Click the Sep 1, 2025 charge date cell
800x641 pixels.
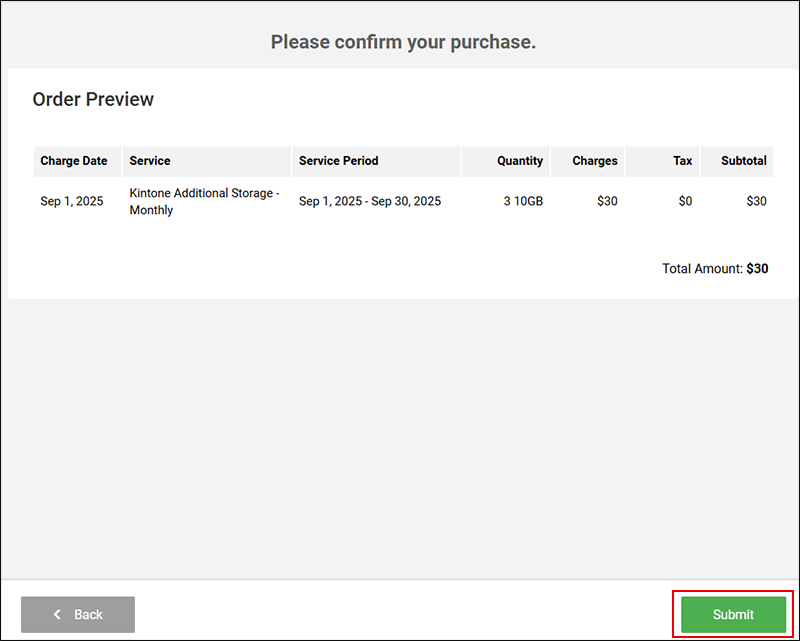pos(72,201)
